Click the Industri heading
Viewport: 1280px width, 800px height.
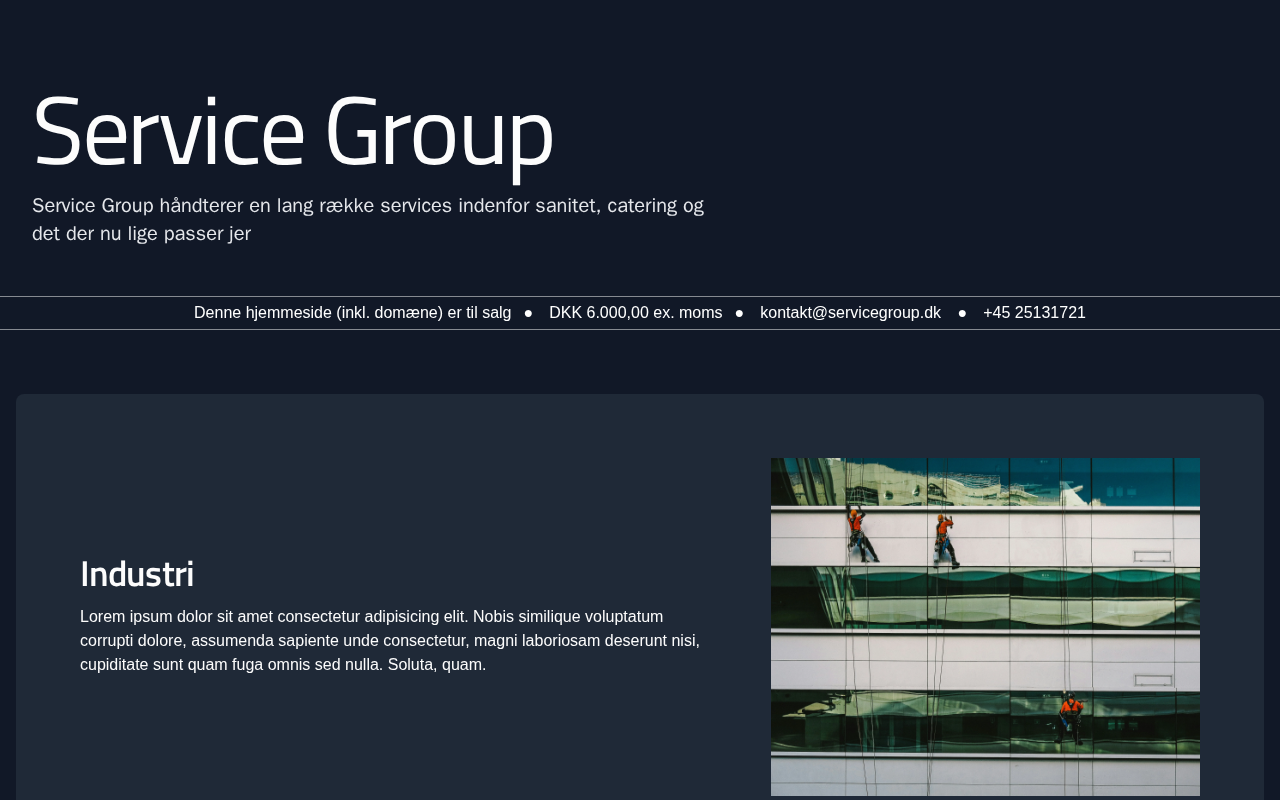[x=137, y=574]
